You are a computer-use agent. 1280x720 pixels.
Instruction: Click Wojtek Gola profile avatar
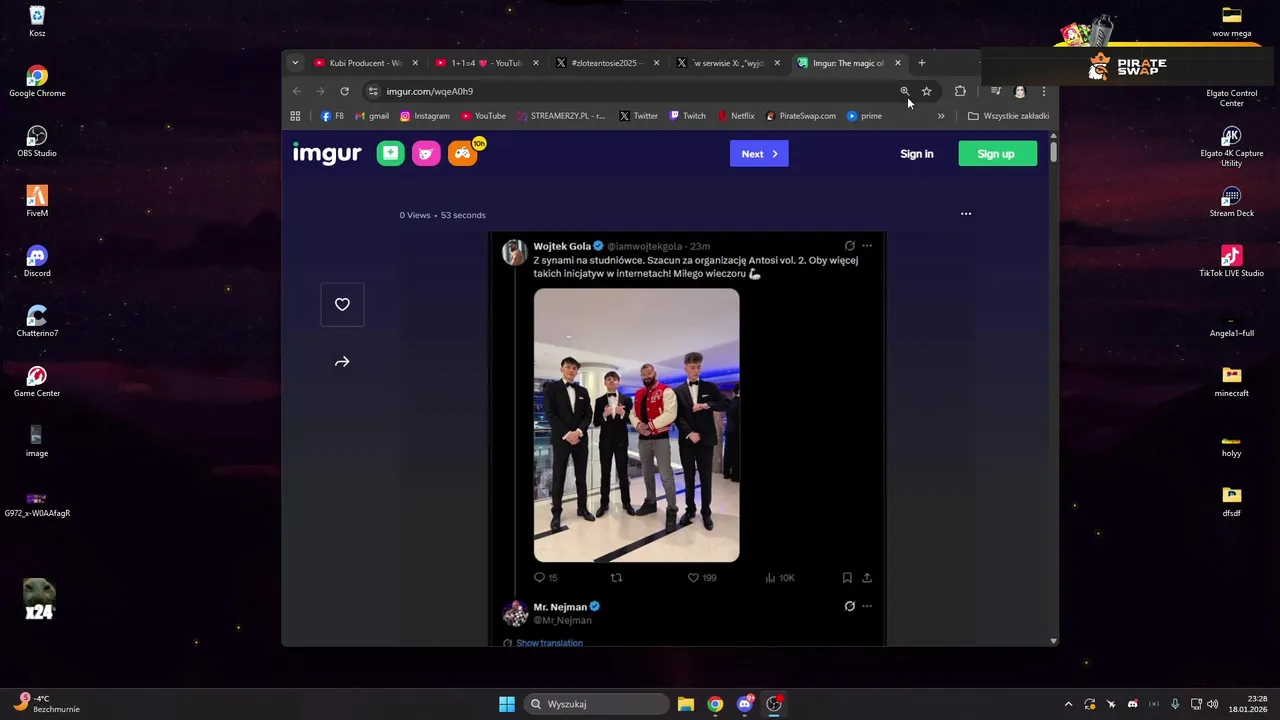[x=515, y=252]
